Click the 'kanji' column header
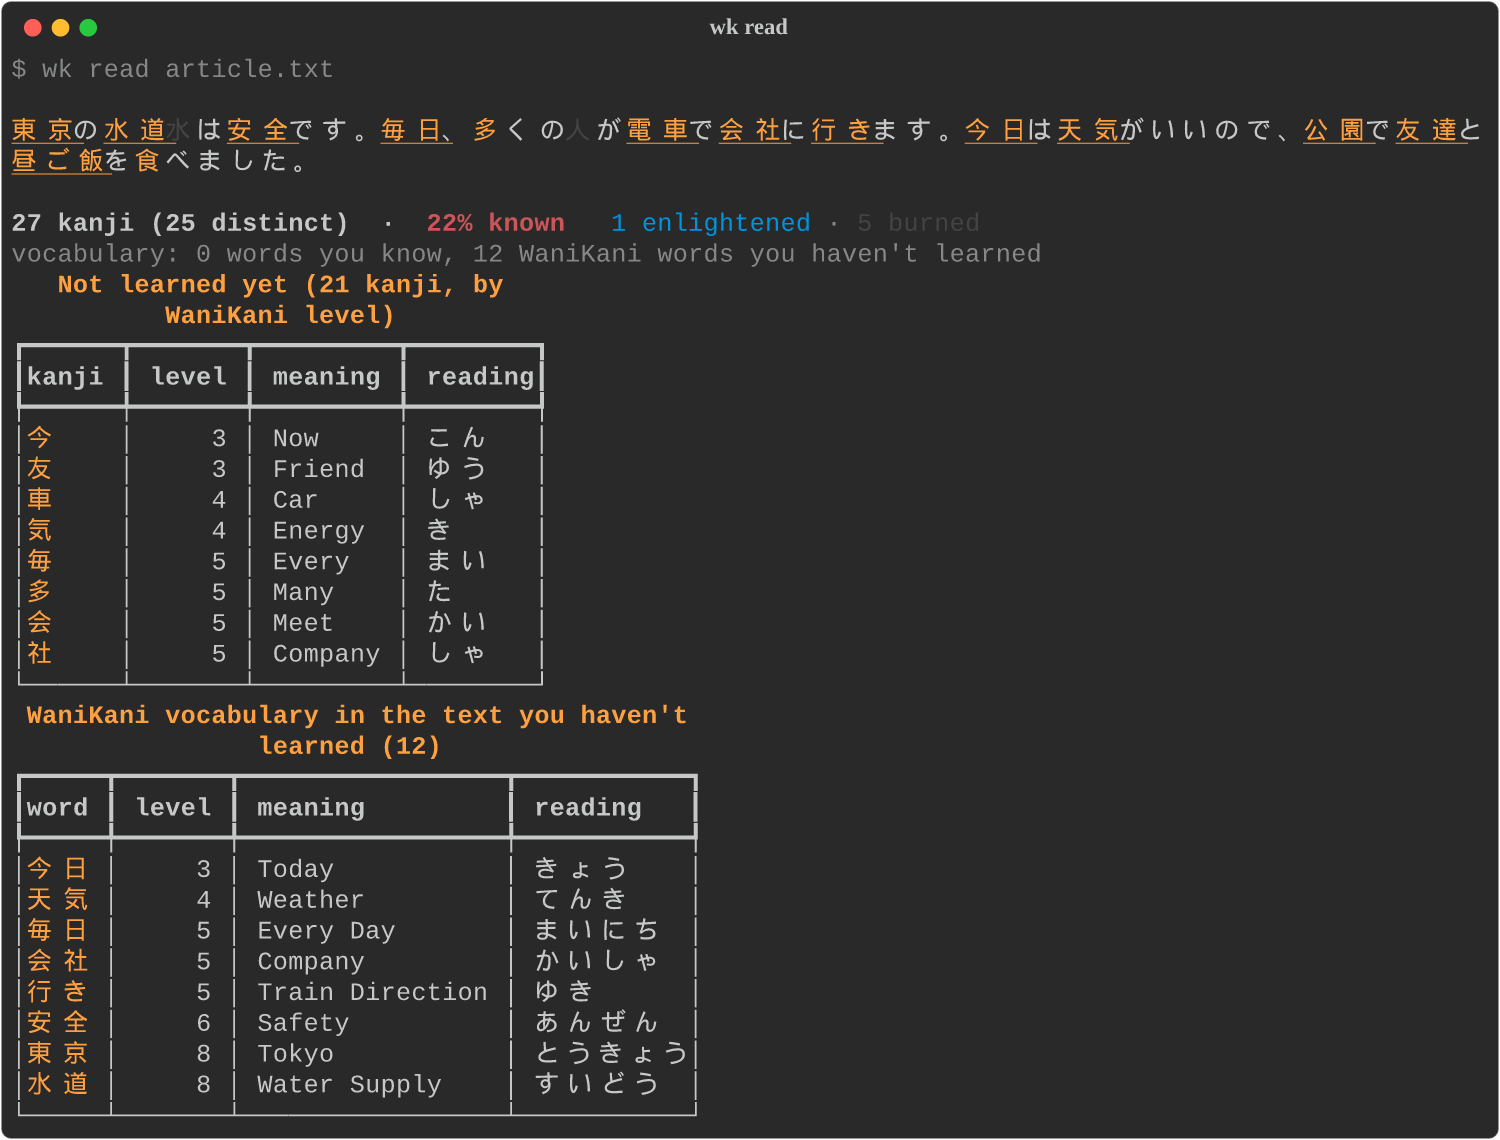The image size is (1500, 1140). 65,377
